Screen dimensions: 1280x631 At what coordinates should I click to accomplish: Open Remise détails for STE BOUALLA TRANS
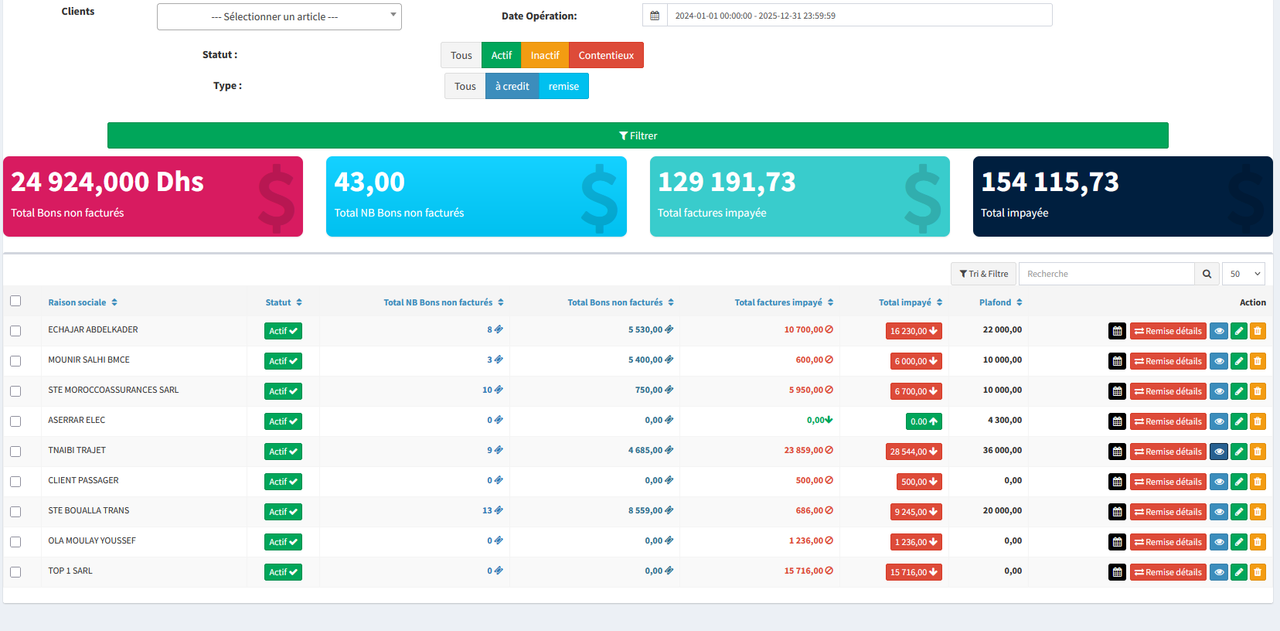[1168, 512]
